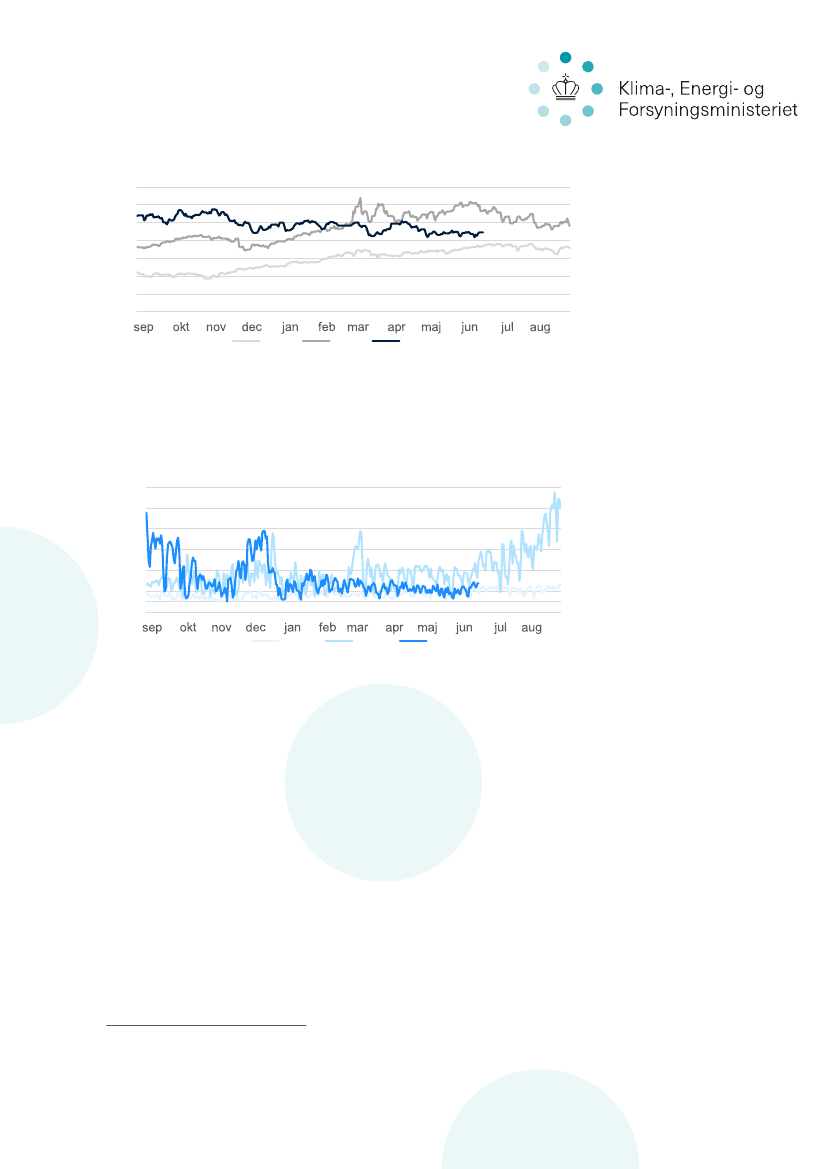Click the 'nov' label on bottom chart
This screenshot has height=1169, width=827.
coord(222,628)
